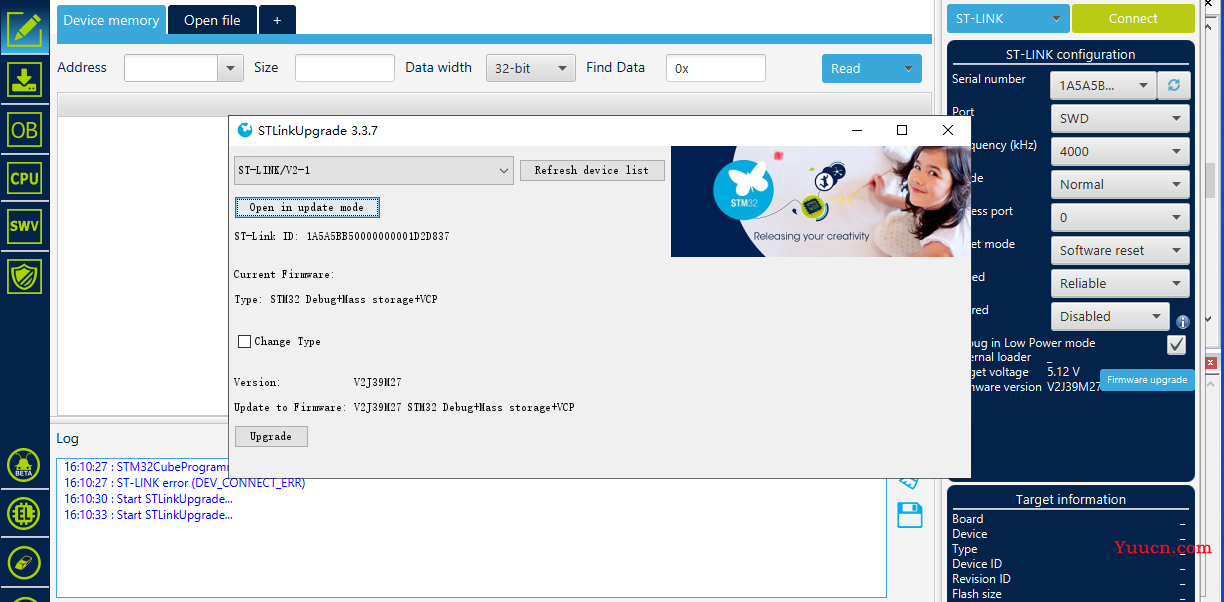Click the 16:10:30 Start STLinkUpgrade log line
Image resolution: width=1224 pixels, height=602 pixels.
coord(148,499)
